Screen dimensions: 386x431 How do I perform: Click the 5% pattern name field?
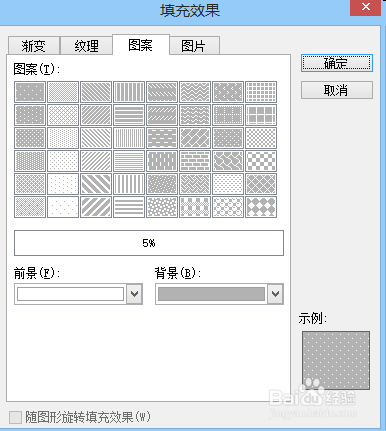149,243
